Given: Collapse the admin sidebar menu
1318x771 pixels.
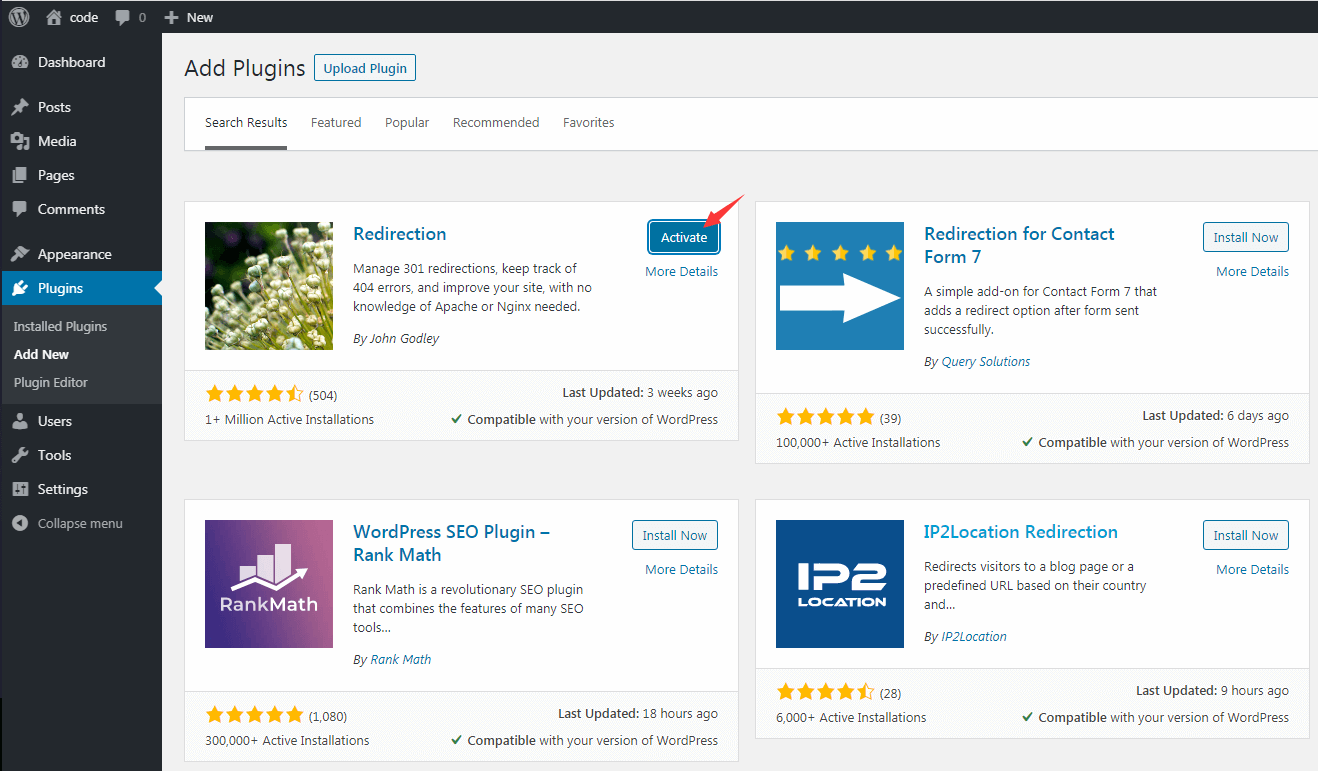Looking at the screenshot, I should (x=22, y=522).
